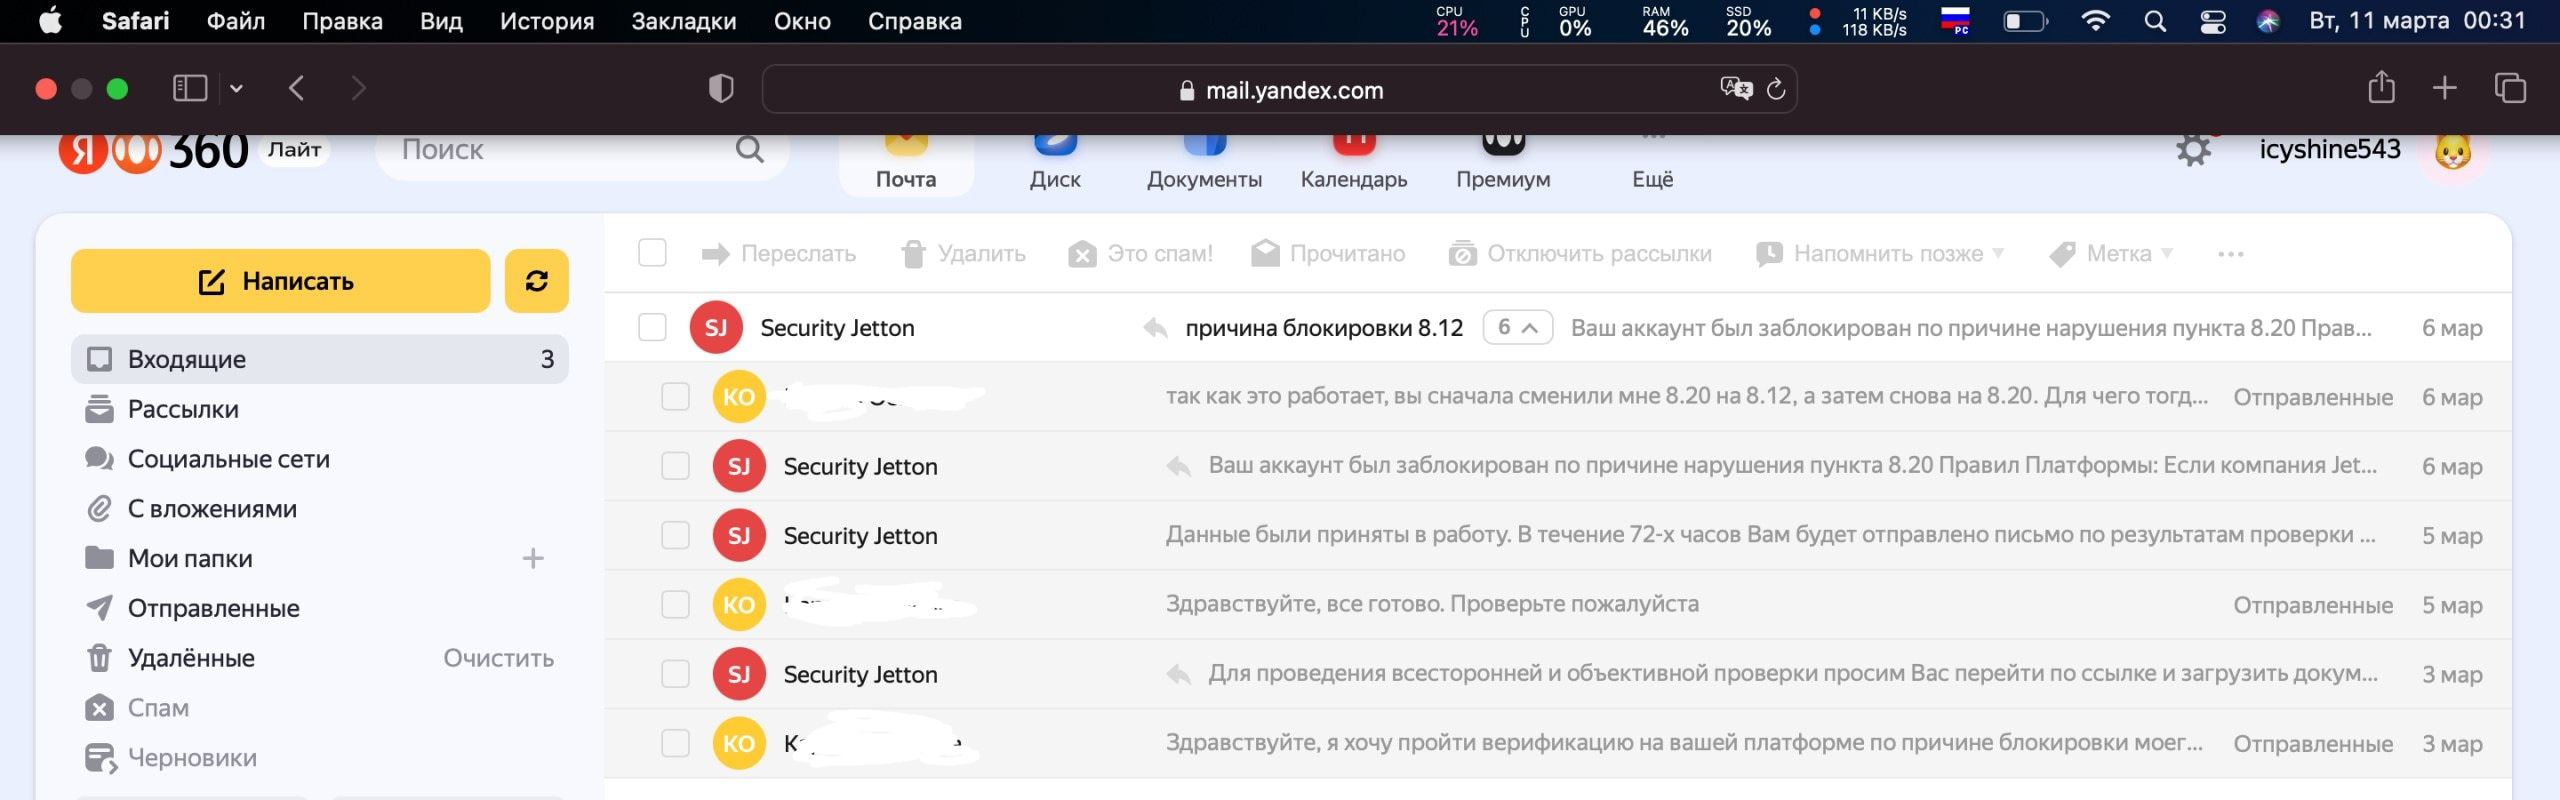Open the Входящие folder
This screenshot has height=800, width=2560.
coord(320,359)
